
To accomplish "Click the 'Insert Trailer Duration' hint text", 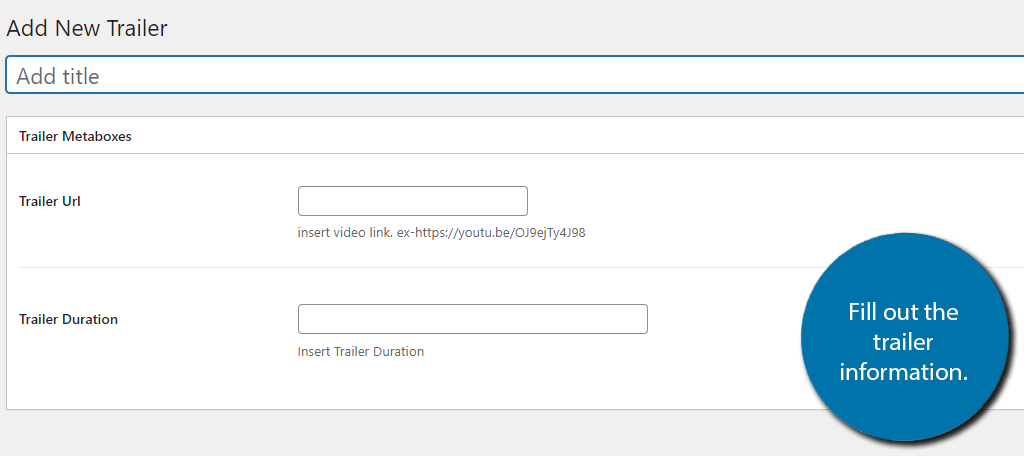I will (361, 351).
